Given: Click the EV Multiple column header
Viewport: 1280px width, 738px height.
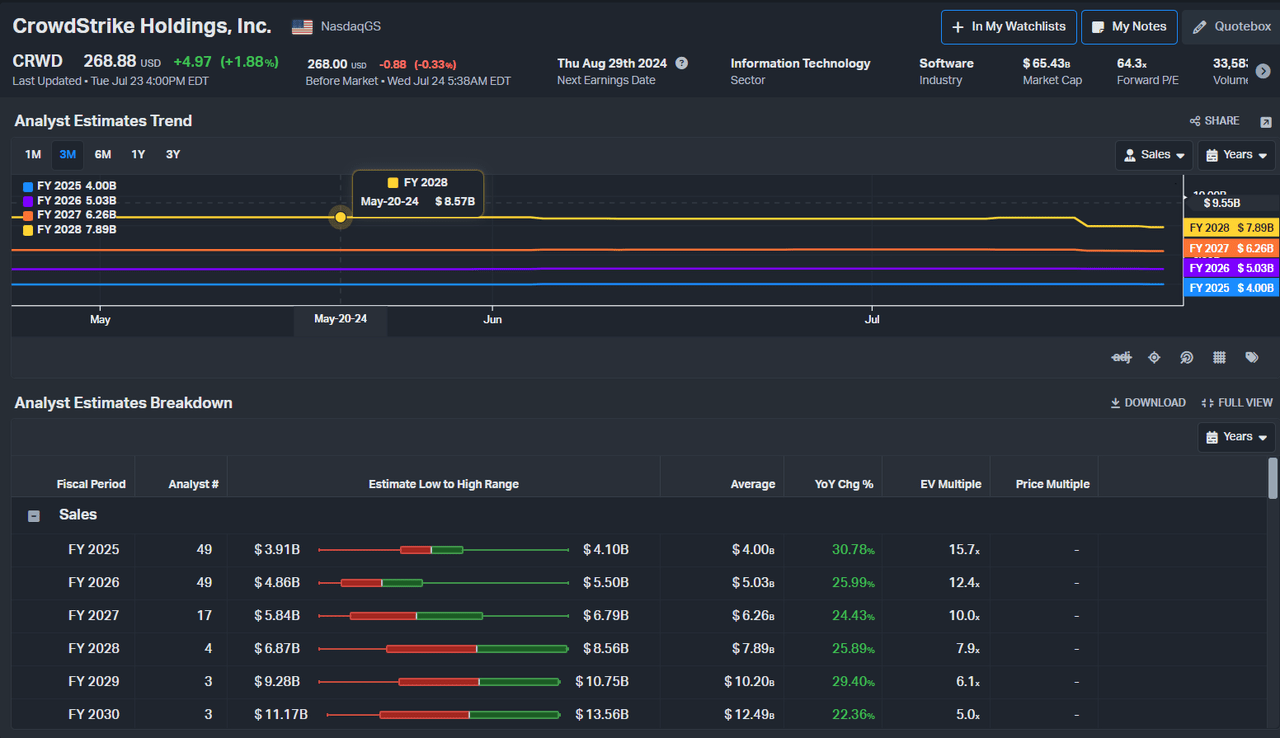Looking at the screenshot, I should click(951, 484).
